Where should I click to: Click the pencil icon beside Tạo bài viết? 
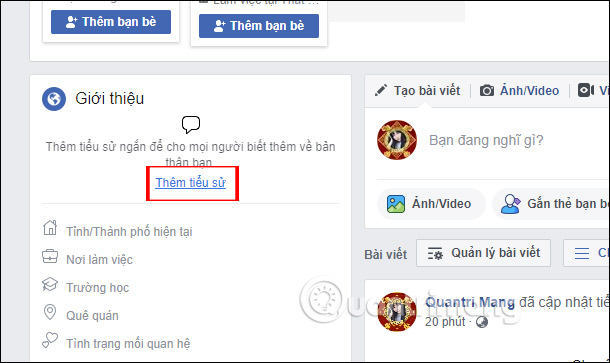tap(380, 90)
